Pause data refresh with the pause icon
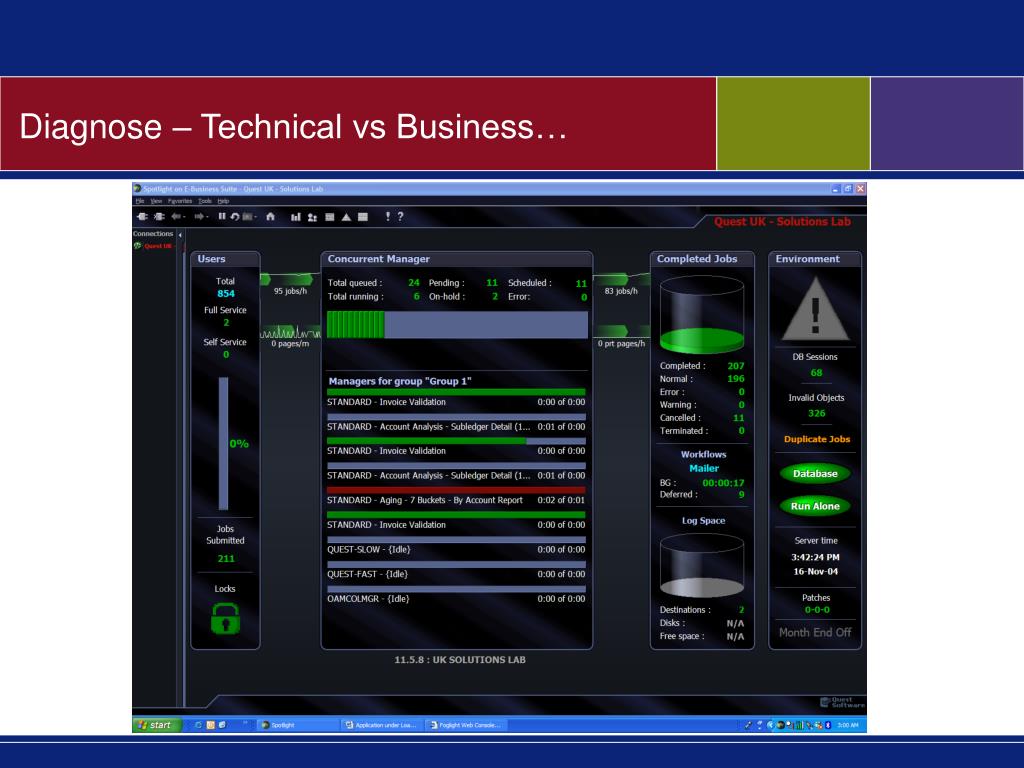Screen dimensions: 1024x768 [222, 217]
